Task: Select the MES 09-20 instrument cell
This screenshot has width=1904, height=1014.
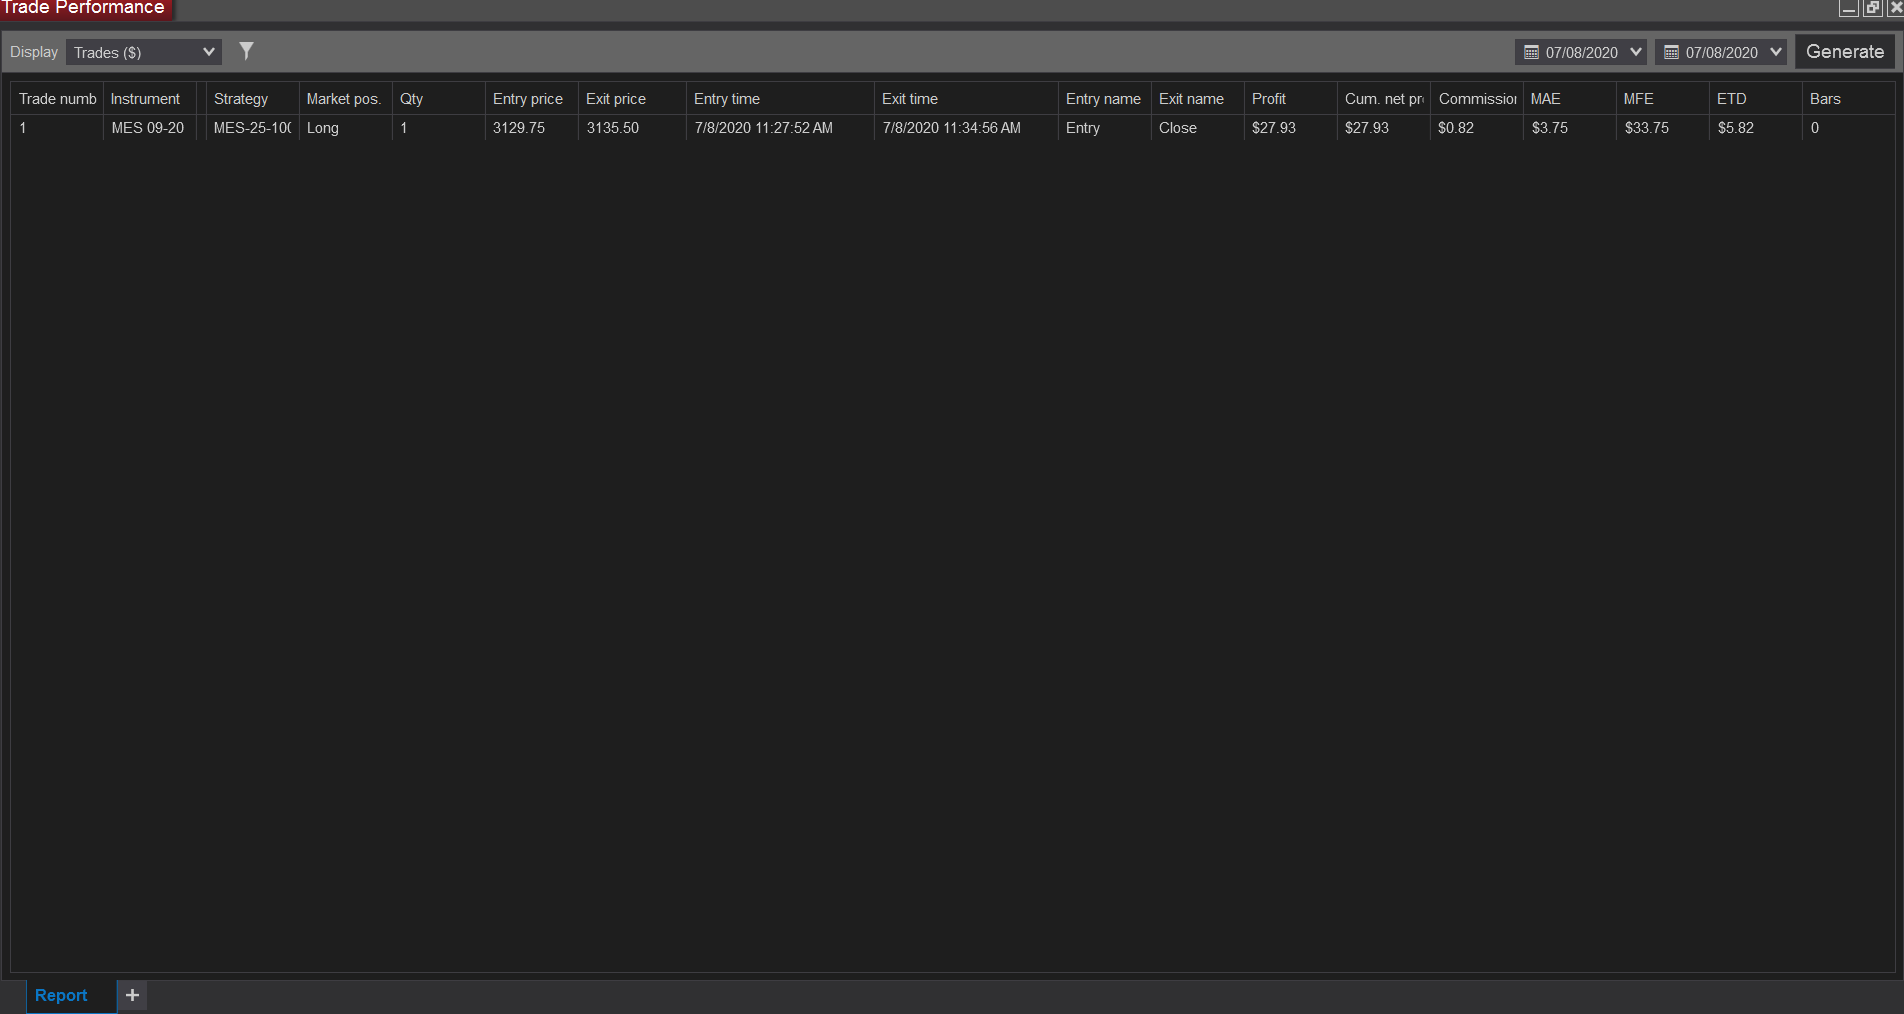Action: [150, 128]
